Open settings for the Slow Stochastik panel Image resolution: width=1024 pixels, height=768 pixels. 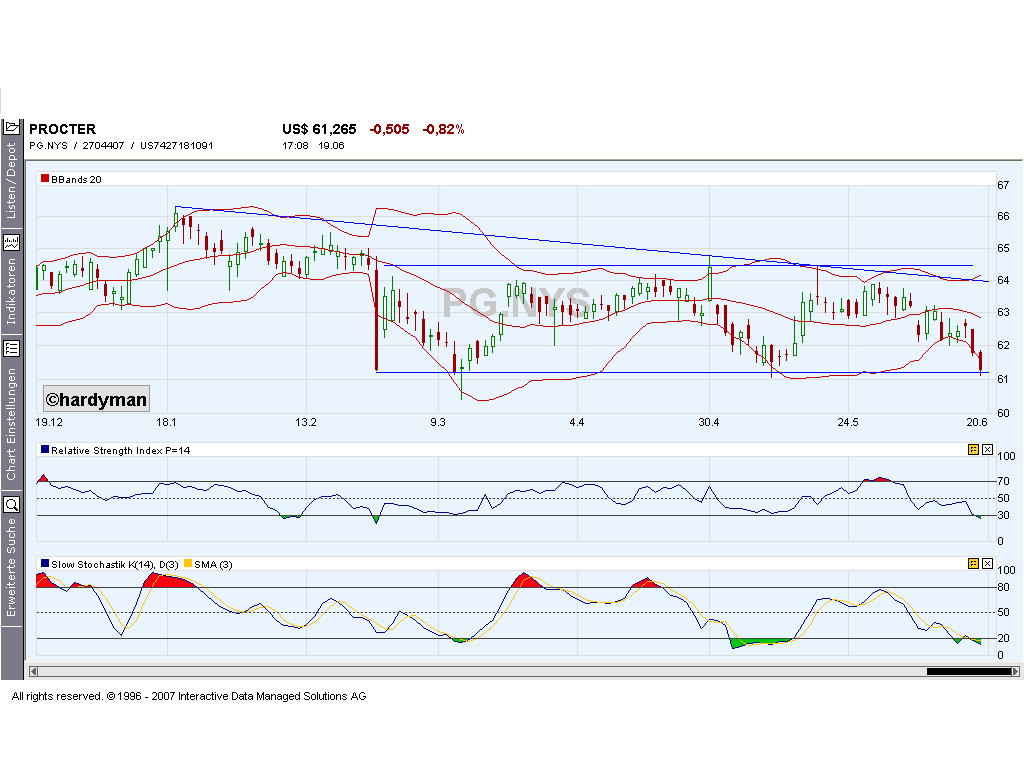[x=971, y=564]
